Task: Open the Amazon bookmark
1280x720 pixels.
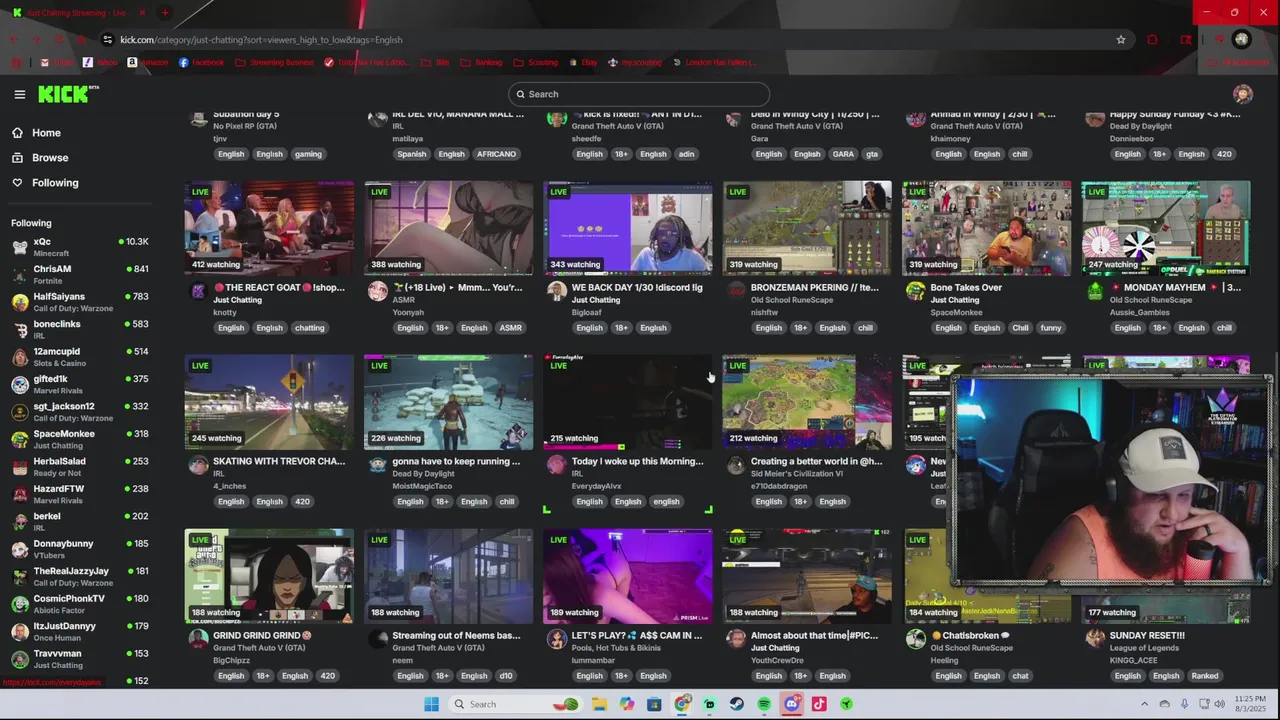Action: (x=147, y=62)
